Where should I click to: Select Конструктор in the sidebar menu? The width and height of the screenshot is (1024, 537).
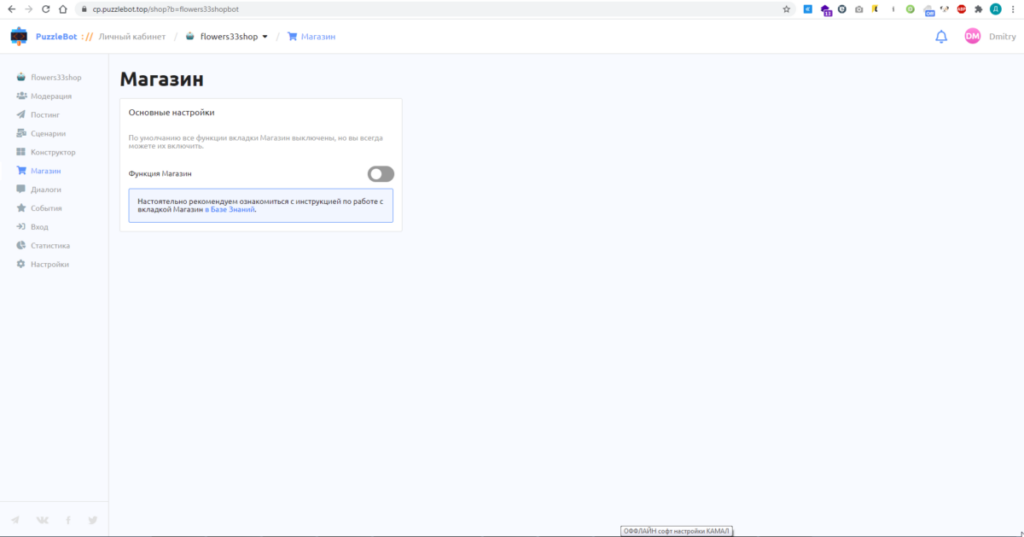tap(52, 152)
